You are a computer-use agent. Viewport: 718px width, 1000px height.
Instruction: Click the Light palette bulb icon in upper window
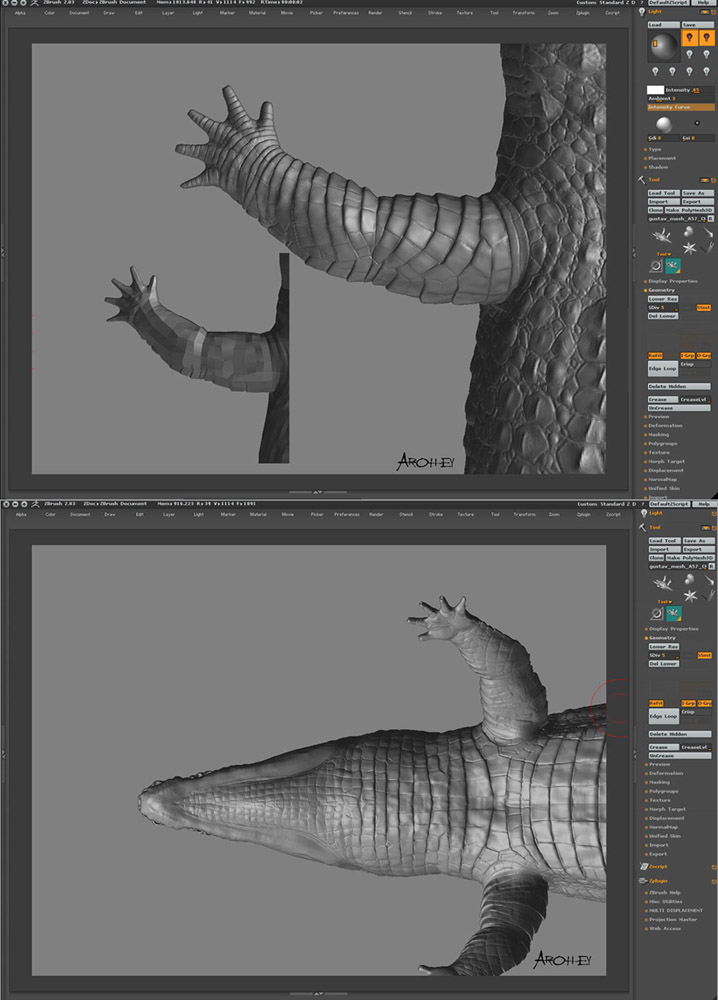(642, 12)
